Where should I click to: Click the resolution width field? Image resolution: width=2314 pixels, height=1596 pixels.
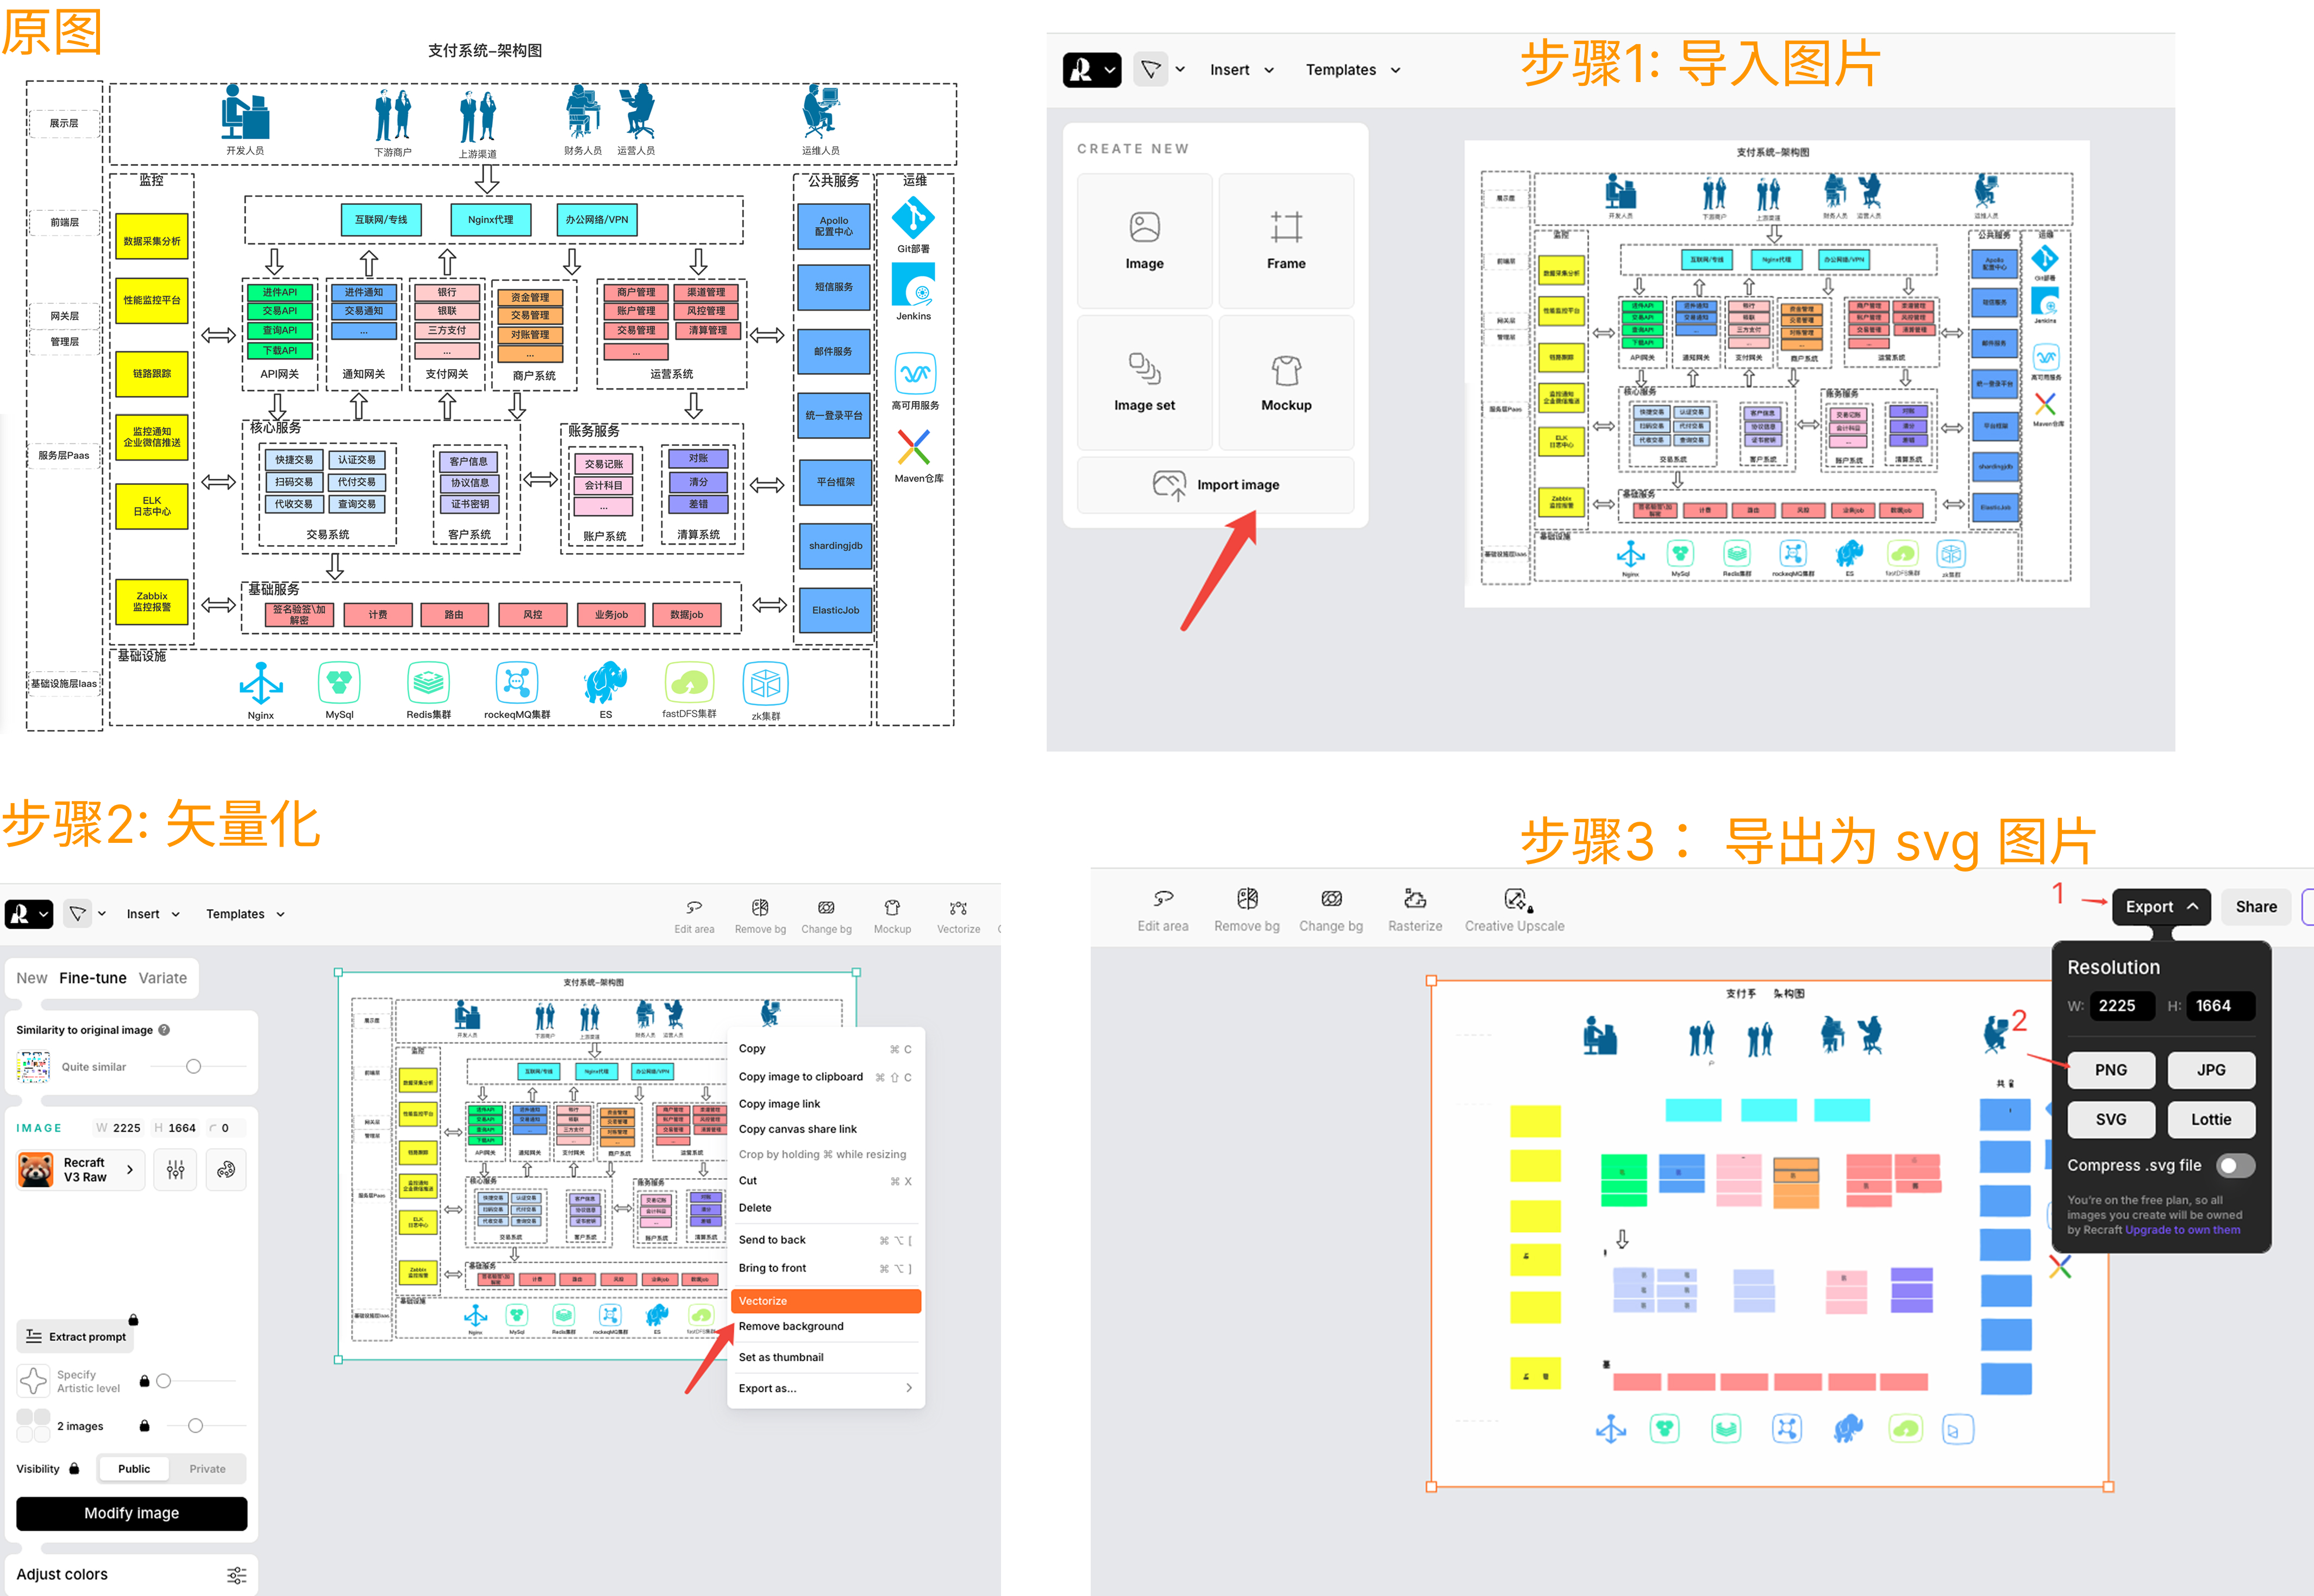click(2124, 1006)
